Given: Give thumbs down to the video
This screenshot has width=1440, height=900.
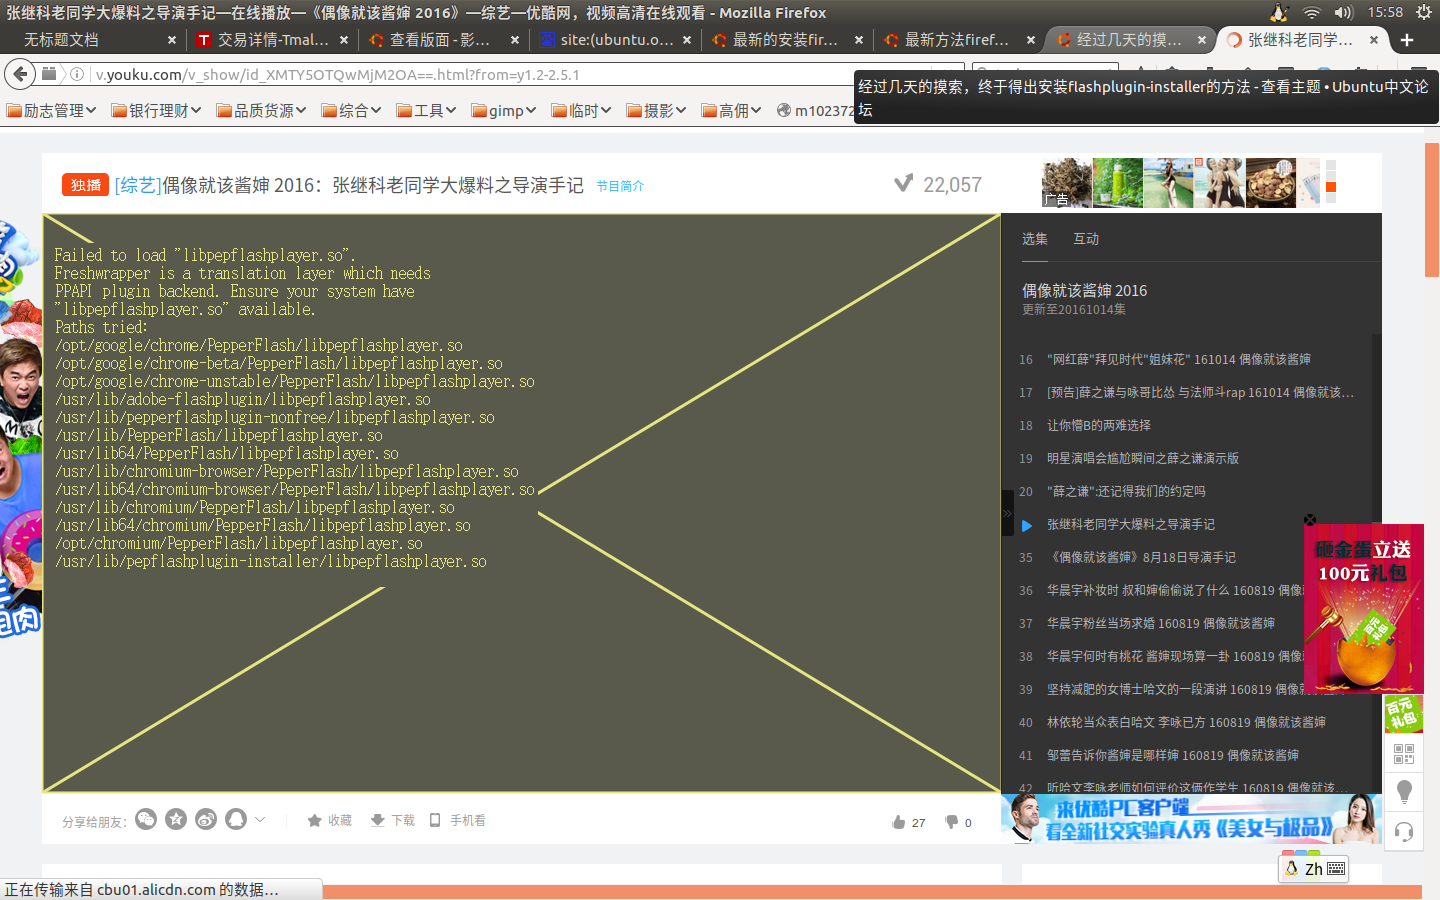Looking at the screenshot, I should click(x=958, y=822).
